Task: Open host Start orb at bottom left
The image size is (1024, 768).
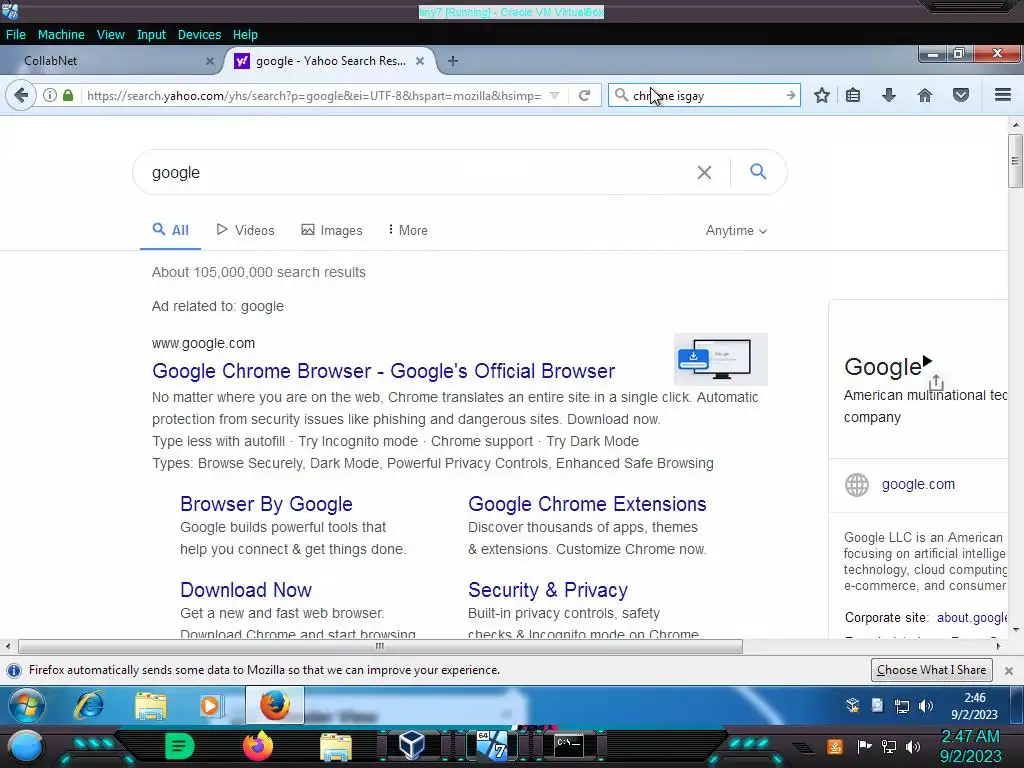Action: 25,746
